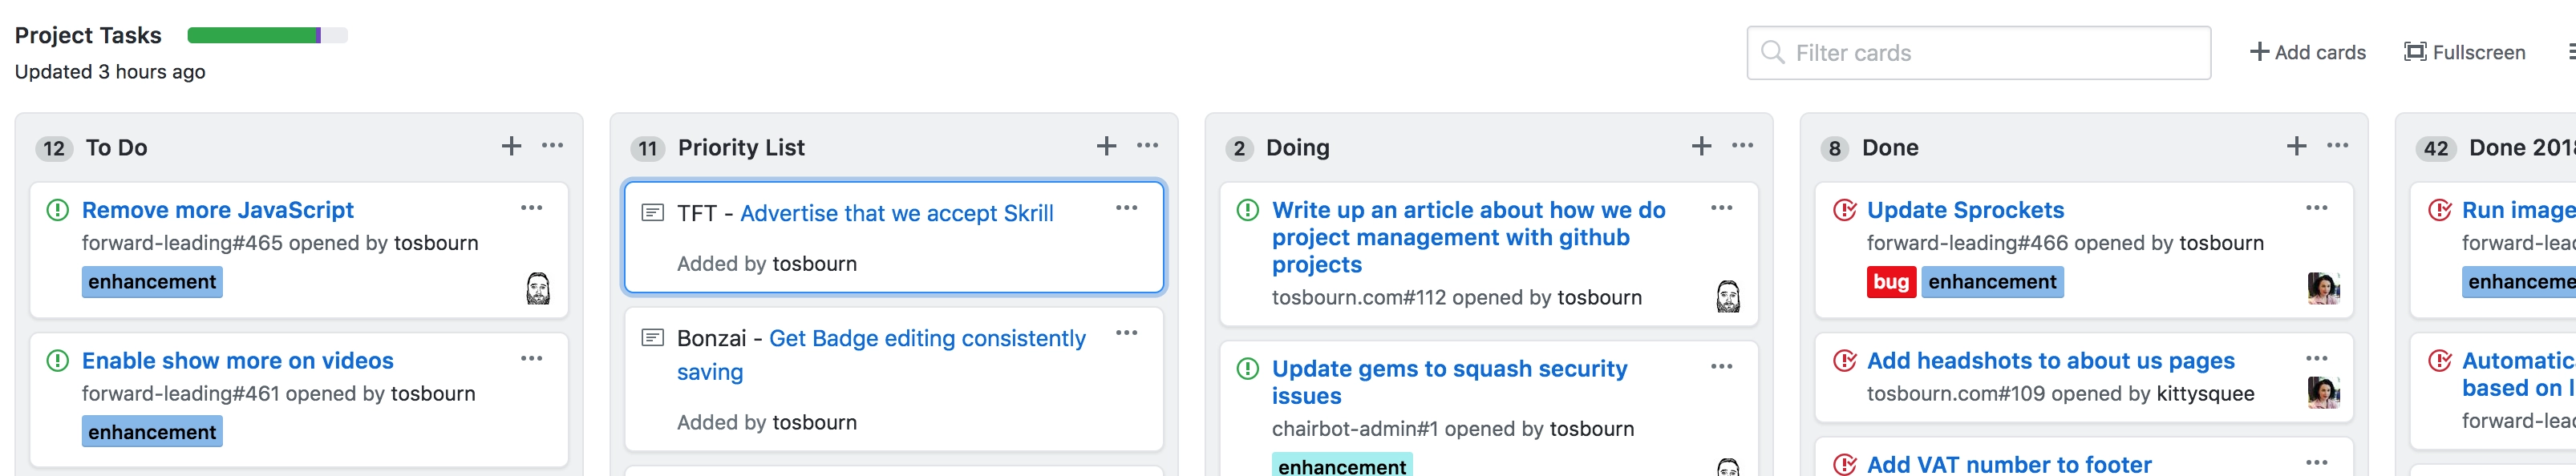Open menu on Add VAT number card

(x=2316, y=462)
